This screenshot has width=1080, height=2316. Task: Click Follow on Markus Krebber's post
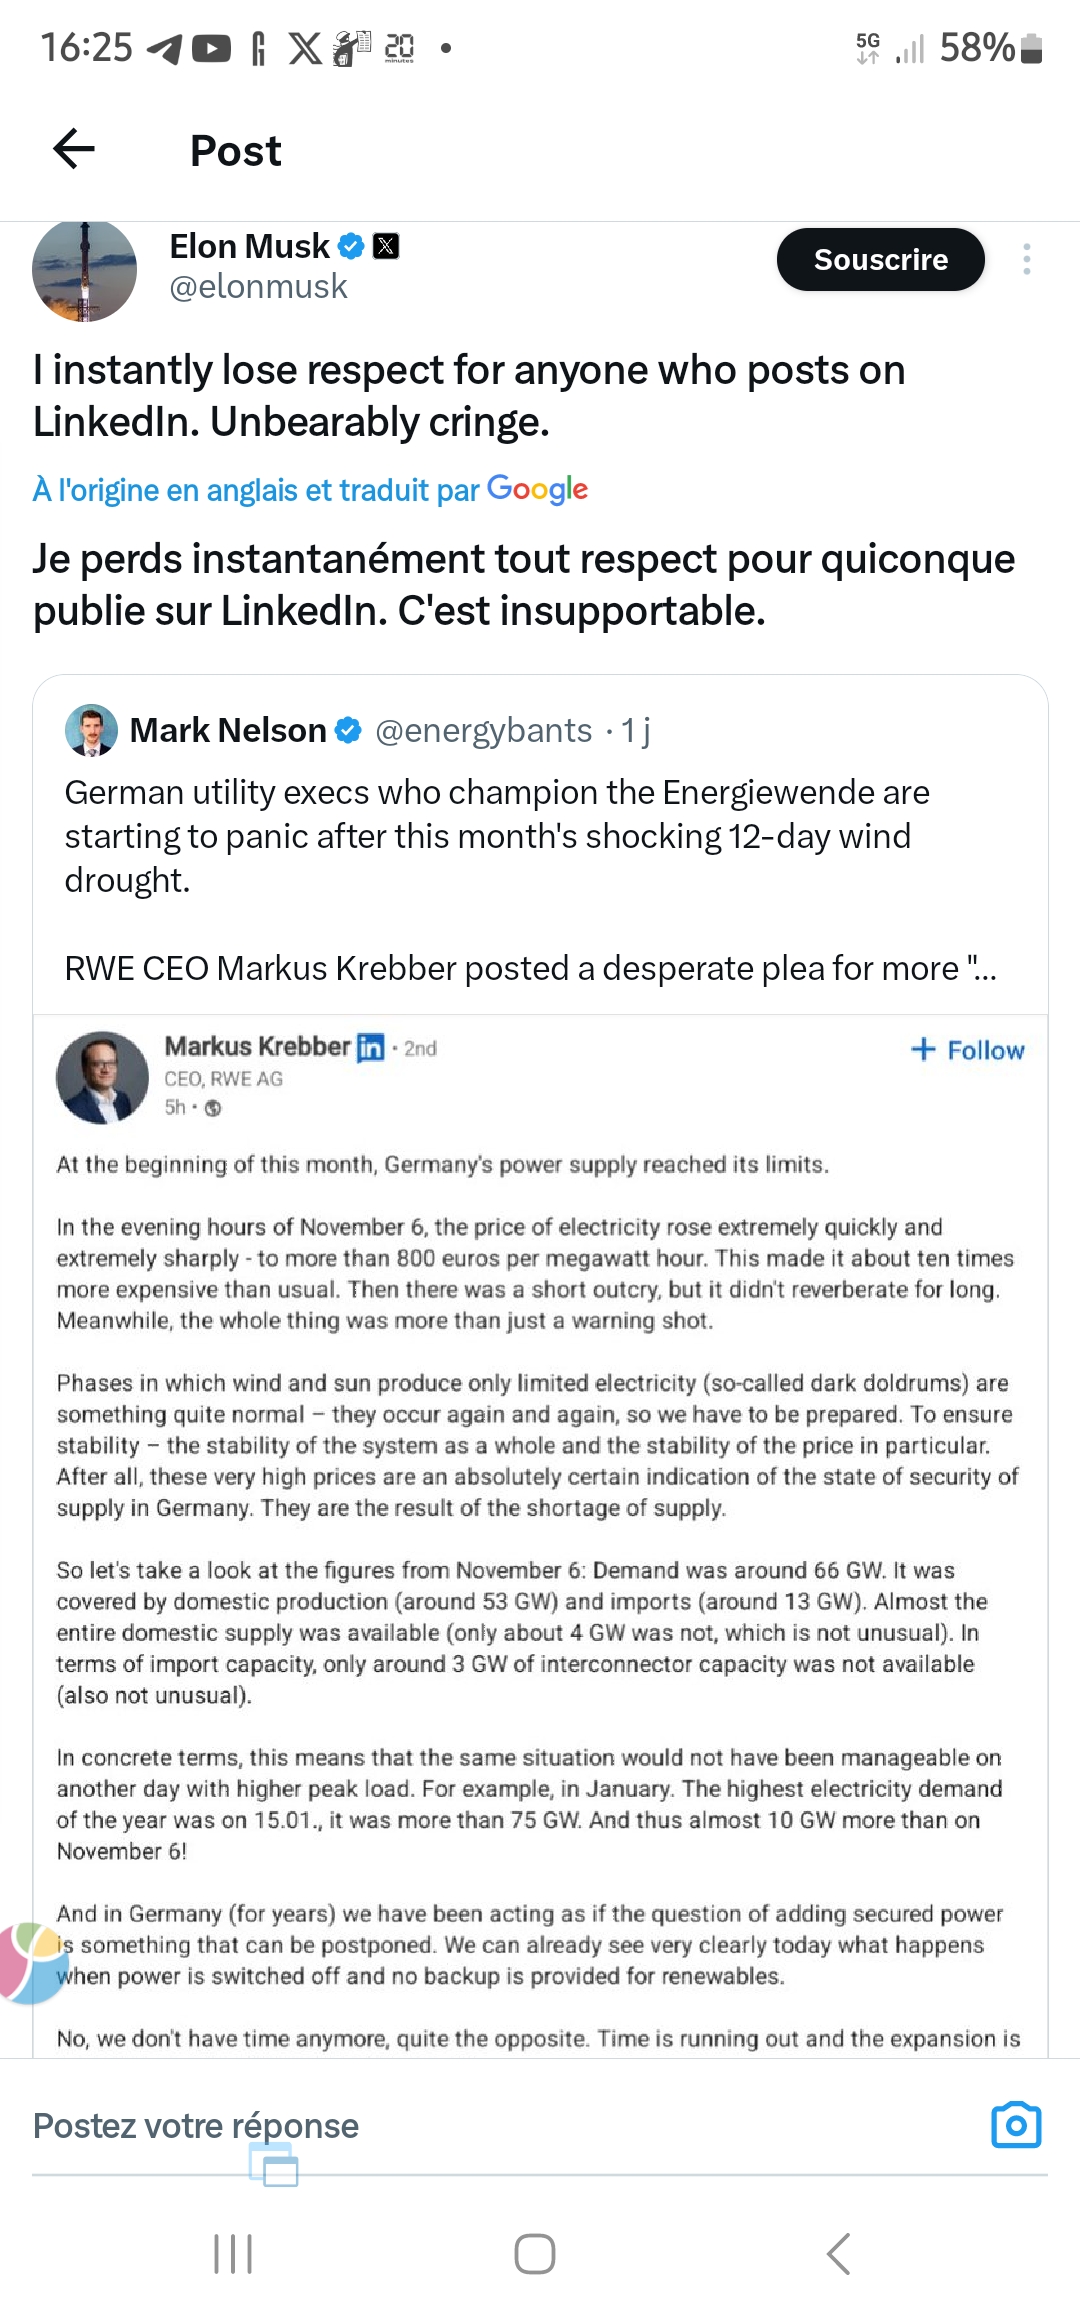[x=967, y=1050]
